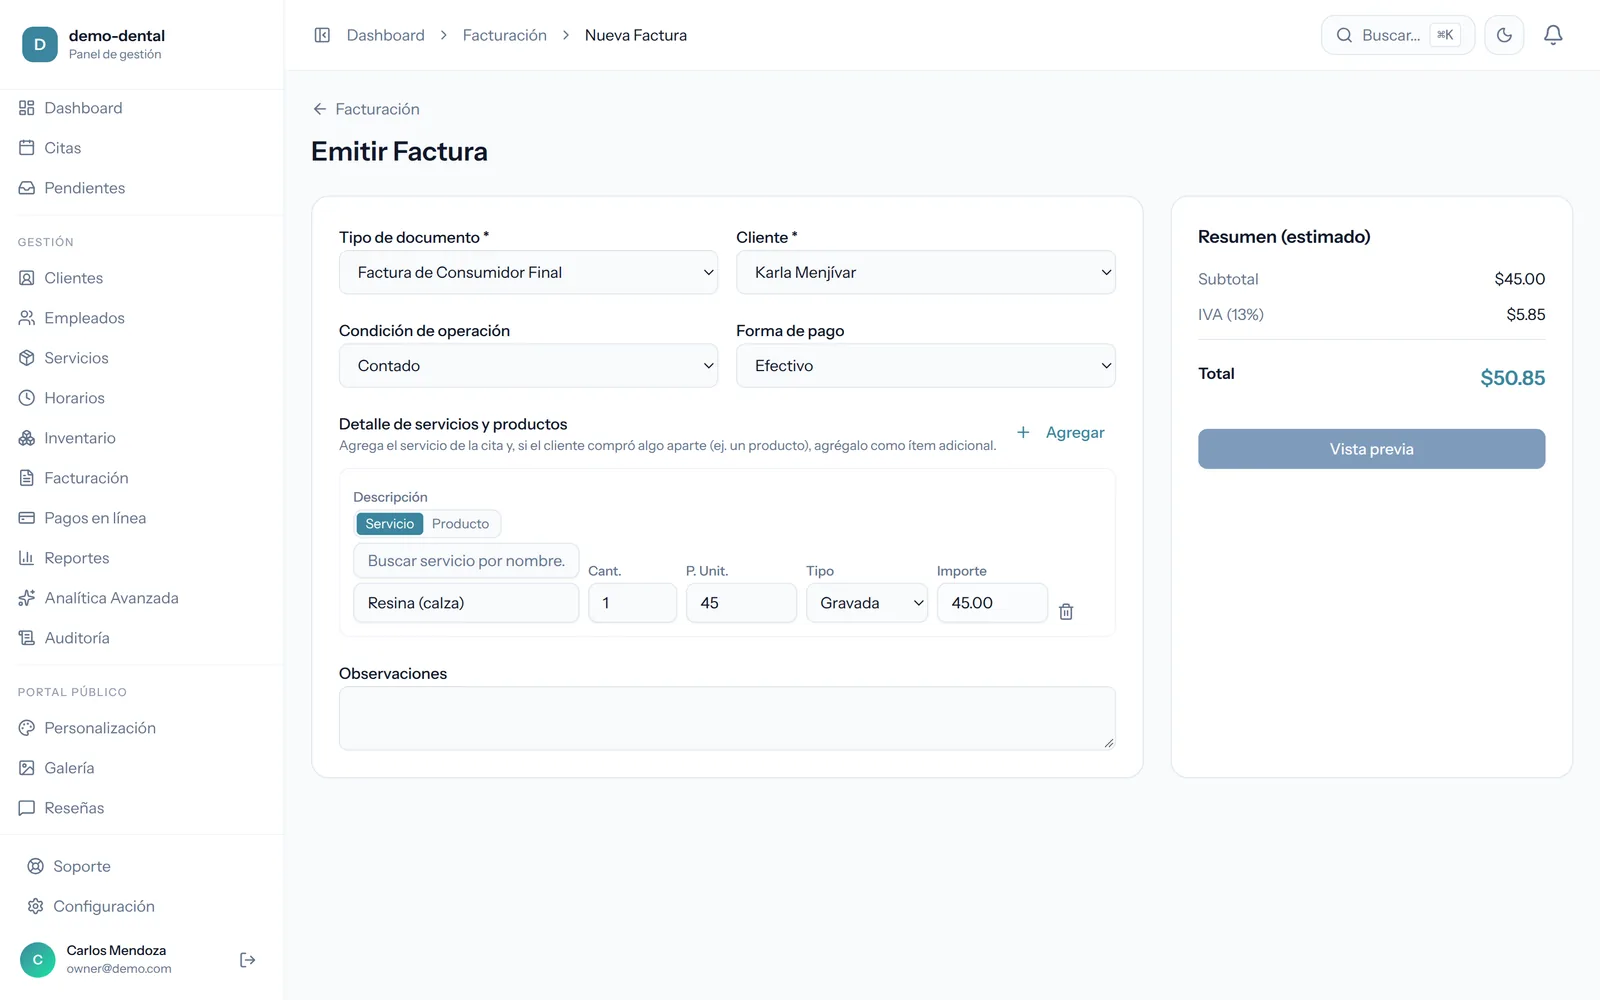Click the Galería image icon
This screenshot has width=1600, height=1000.
coord(27,768)
